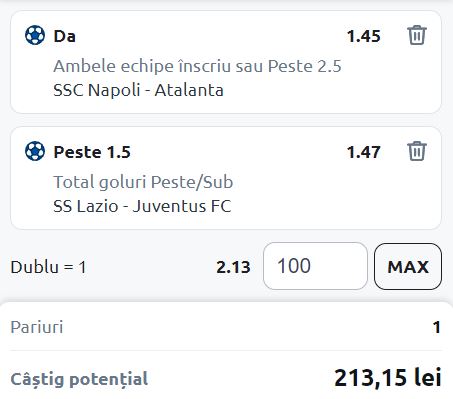The image size is (453, 399).
Task: Click the Dublu = 1 bet type label
Action: tap(48, 267)
